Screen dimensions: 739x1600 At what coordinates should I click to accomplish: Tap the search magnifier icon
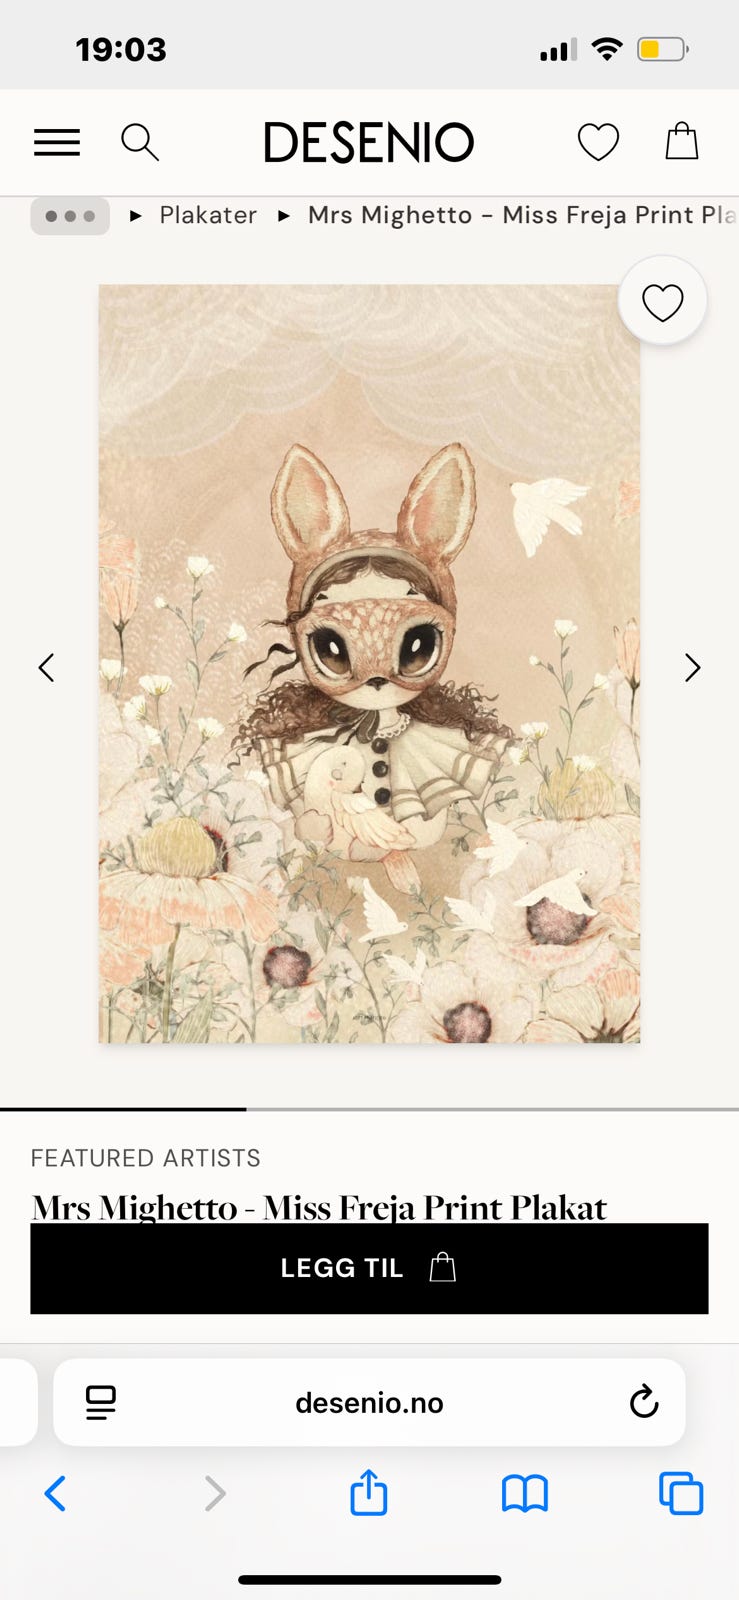pyautogui.click(x=140, y=143)
